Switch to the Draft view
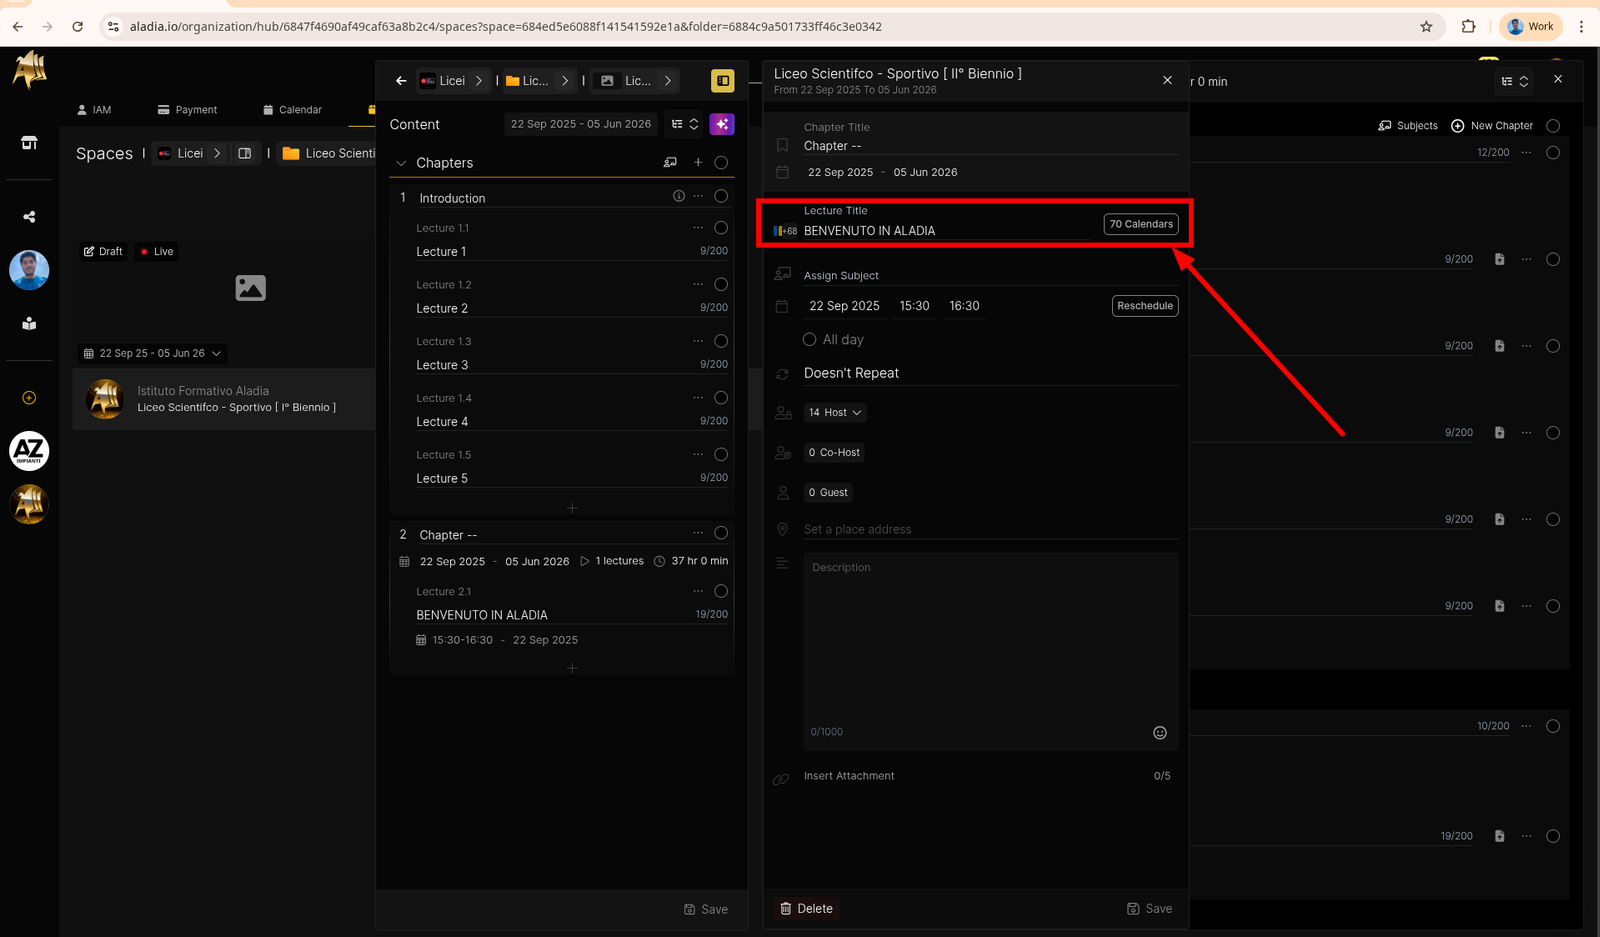 coord(104,251)
